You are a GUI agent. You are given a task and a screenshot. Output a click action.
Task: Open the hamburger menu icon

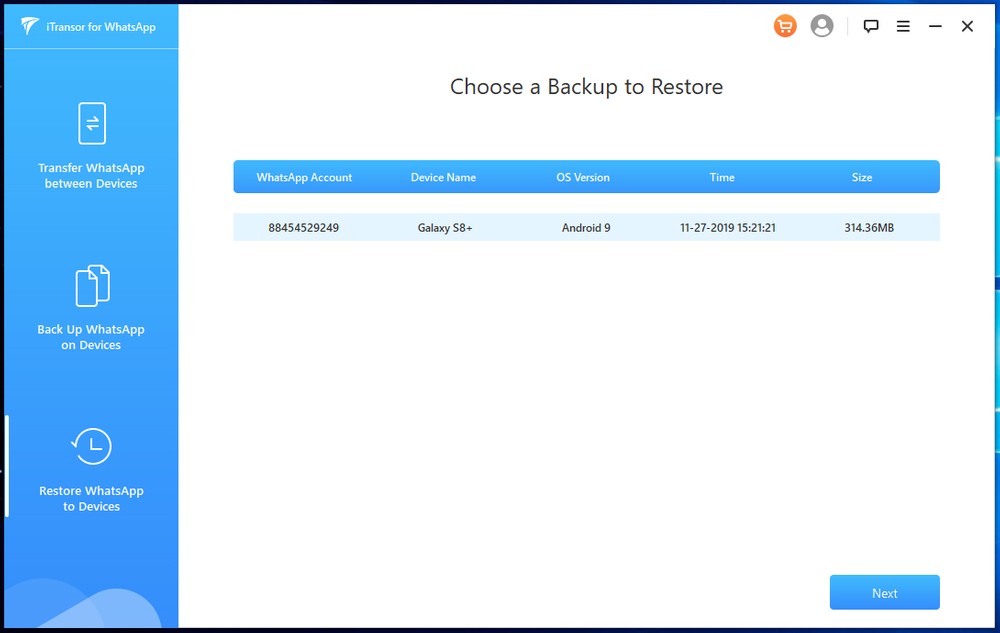point(903,26)
